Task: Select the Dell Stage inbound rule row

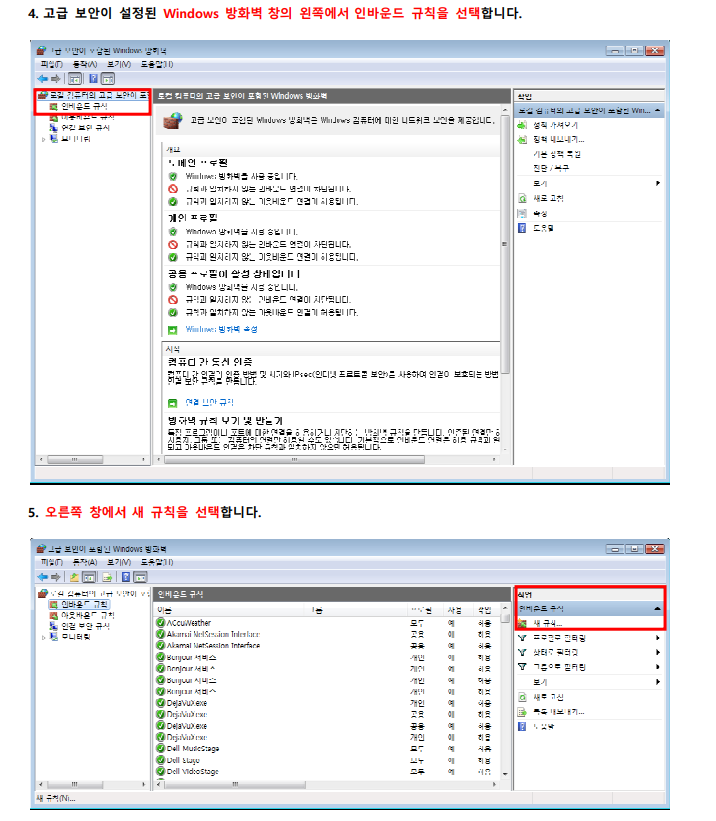Action: coord(328,760)
